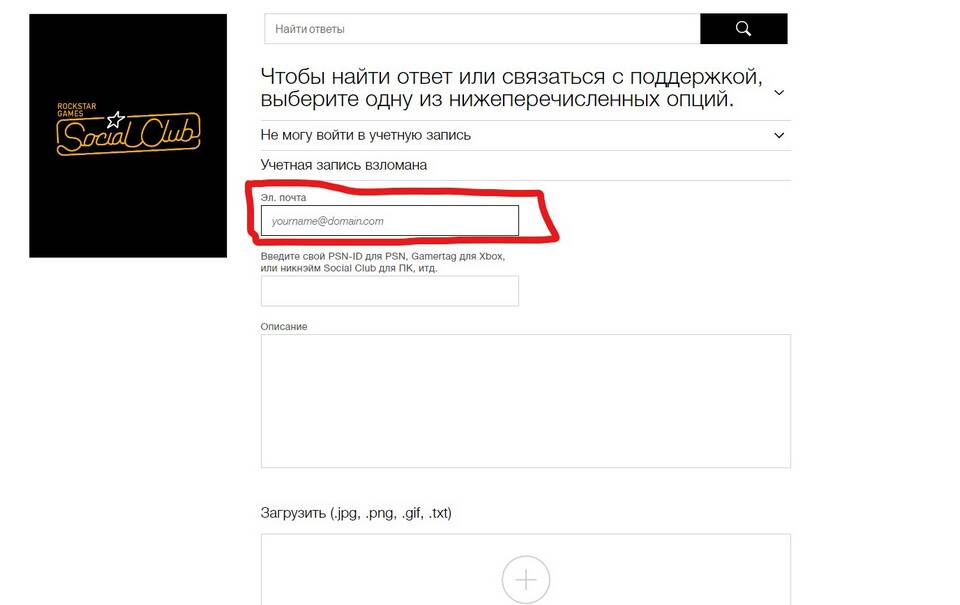Click the 'Чтобы найти ответ или связаться' heading

pos(511,88)
